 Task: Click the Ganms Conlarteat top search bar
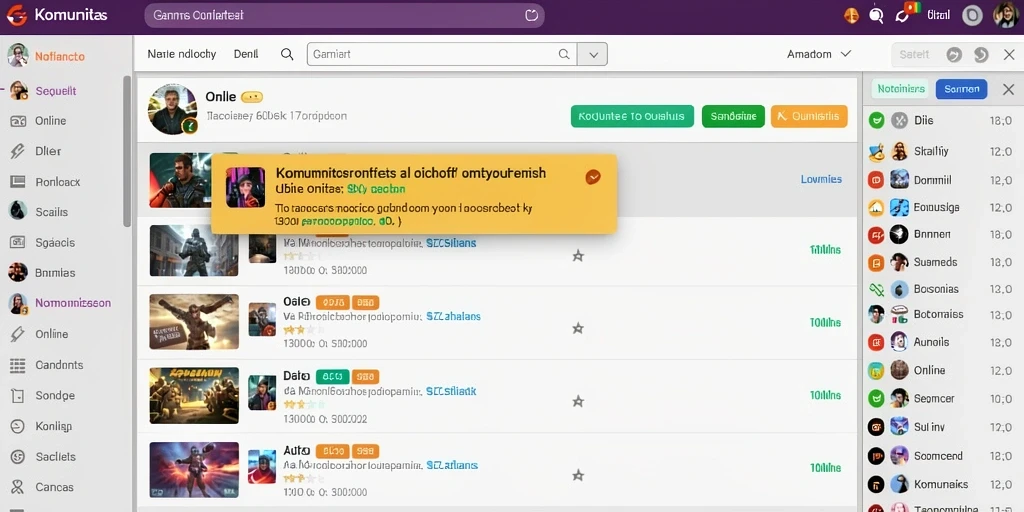tap(344, 14)
